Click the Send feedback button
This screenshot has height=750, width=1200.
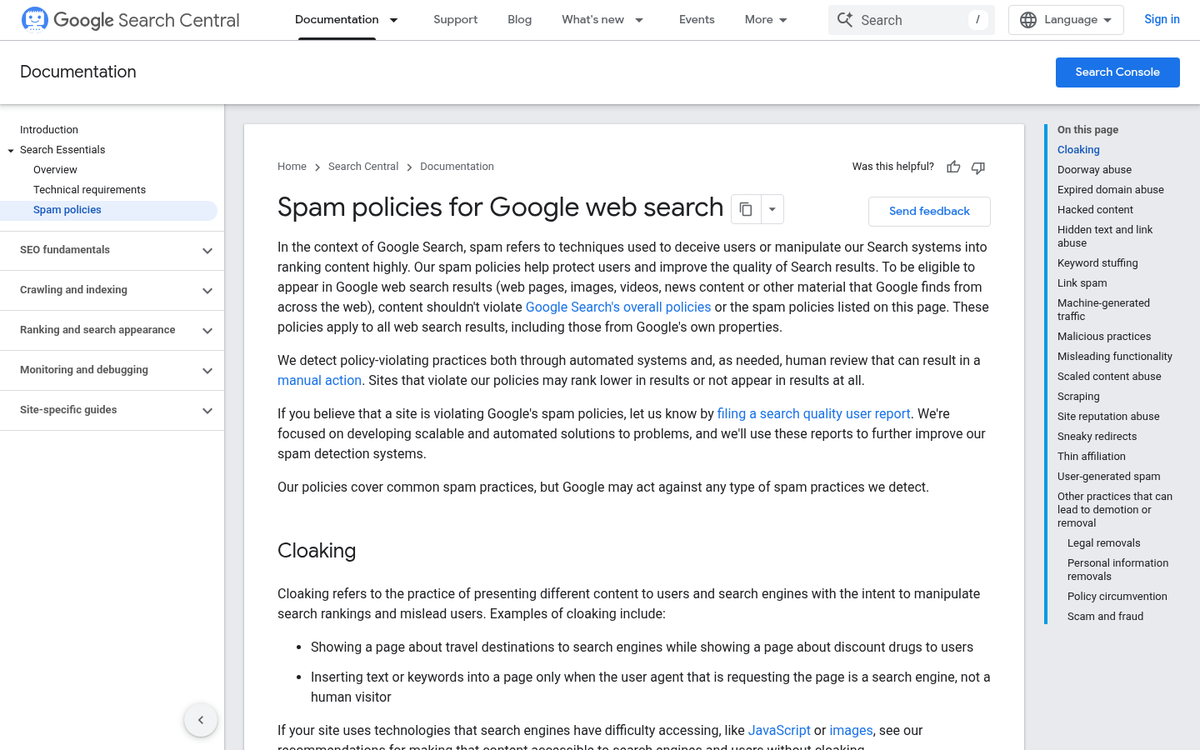pyautogui.click(x=929, y=211)
